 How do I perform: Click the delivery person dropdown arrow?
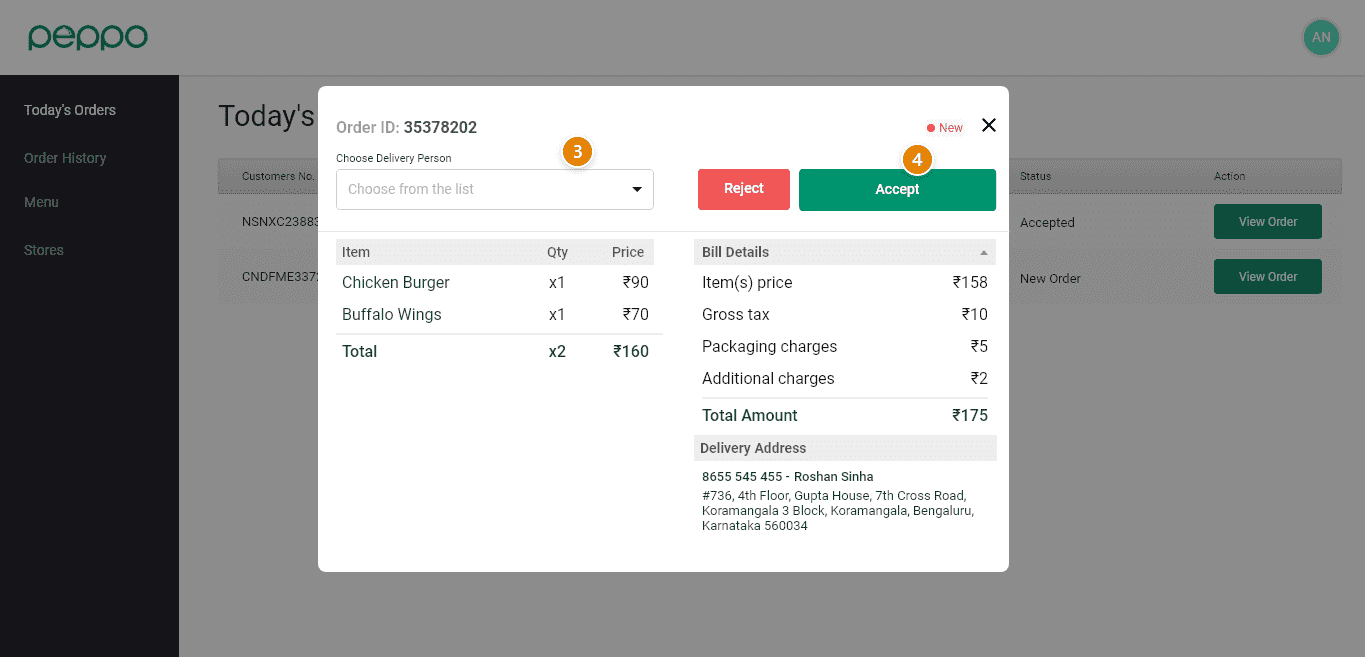637,190
